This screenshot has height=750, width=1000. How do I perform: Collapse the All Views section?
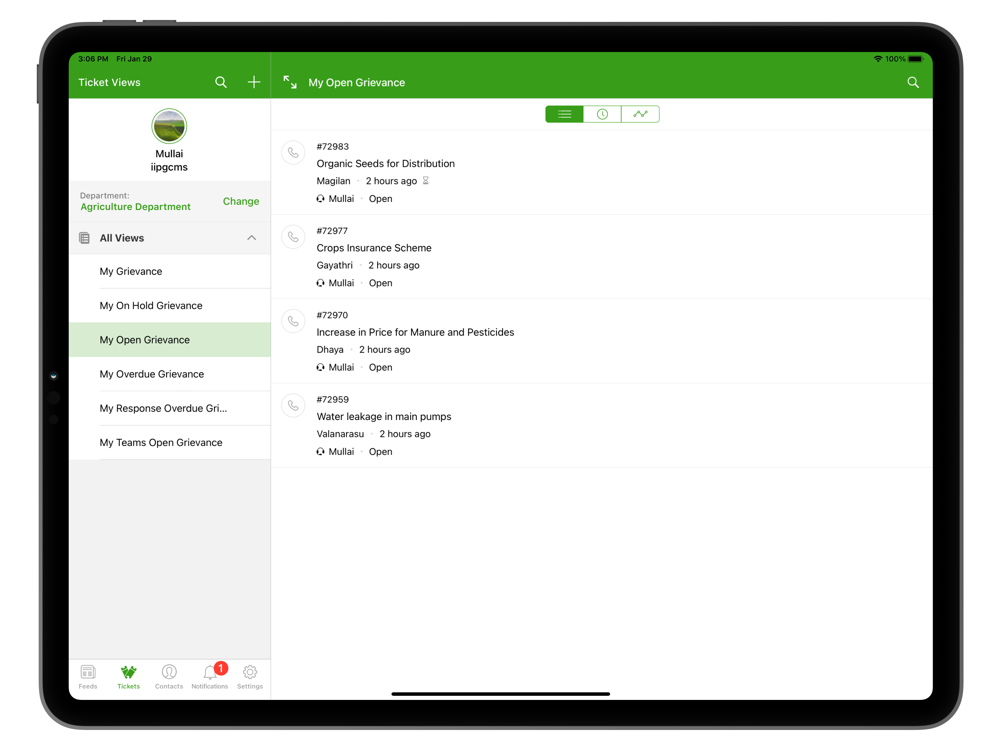[252, 238]
